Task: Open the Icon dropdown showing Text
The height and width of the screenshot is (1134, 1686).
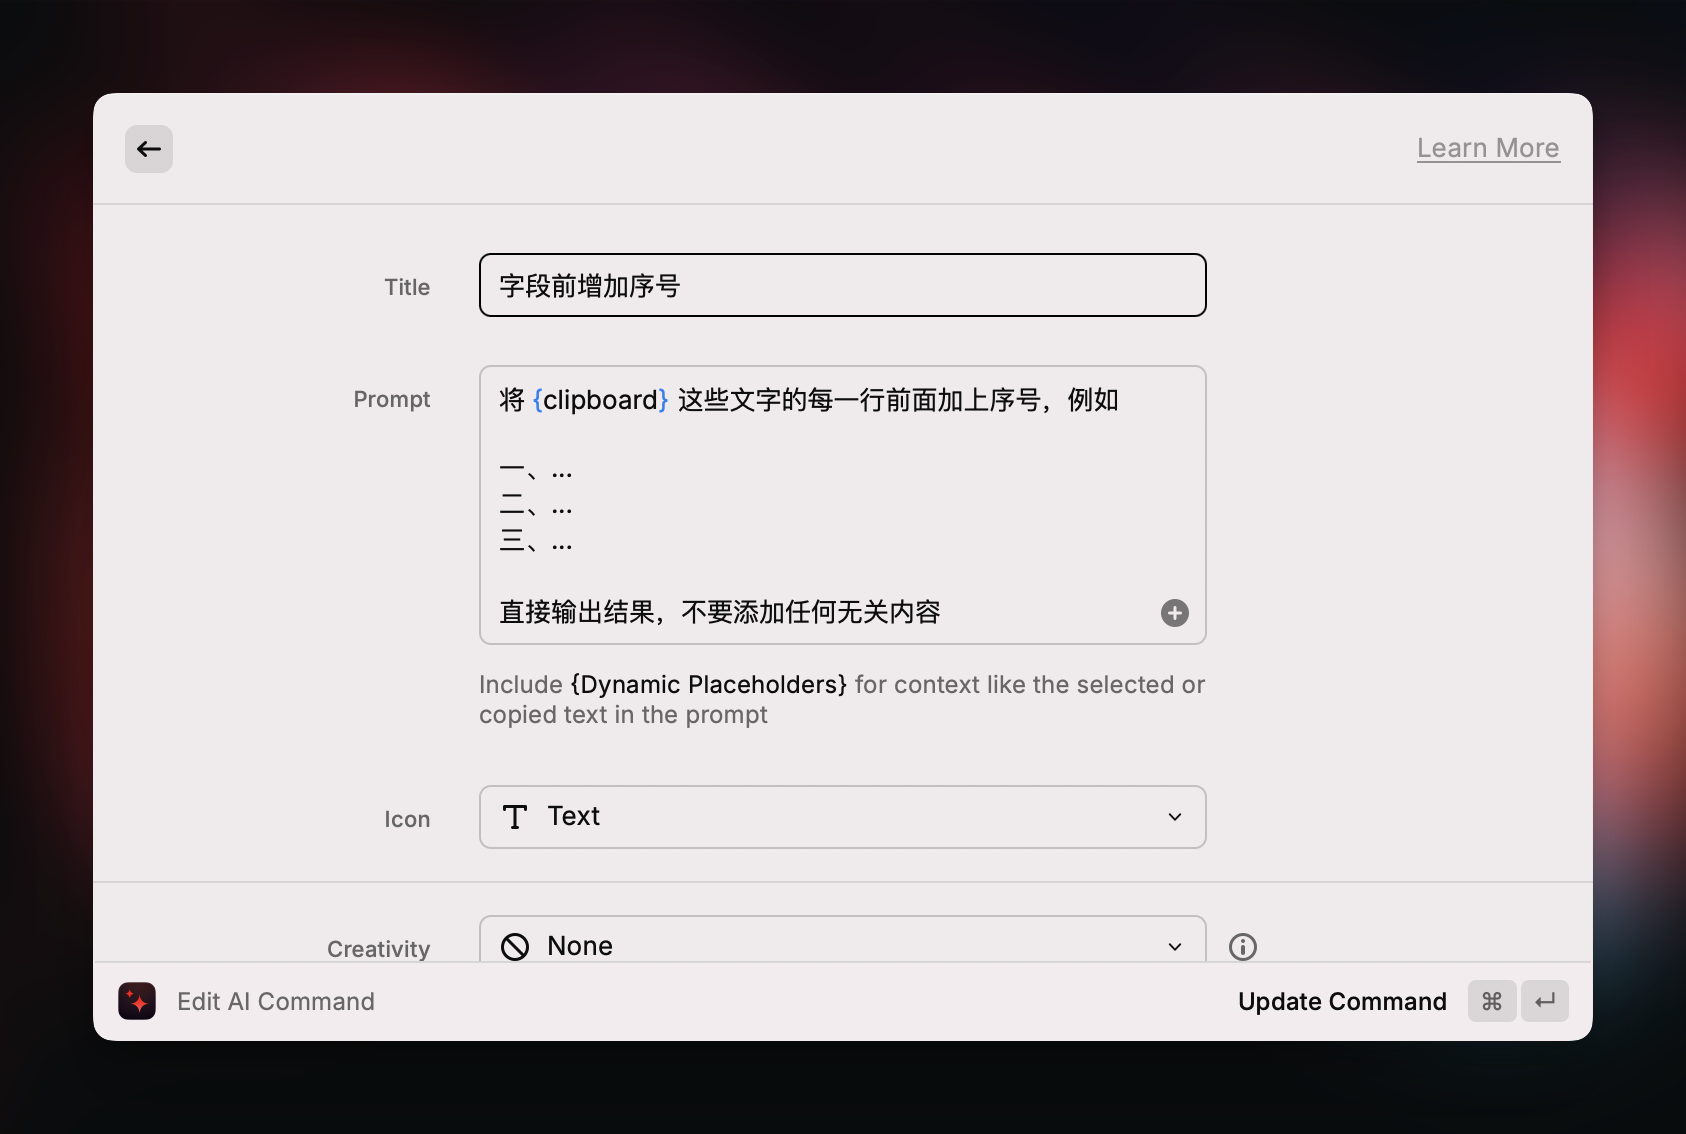Action: [842, 817]
